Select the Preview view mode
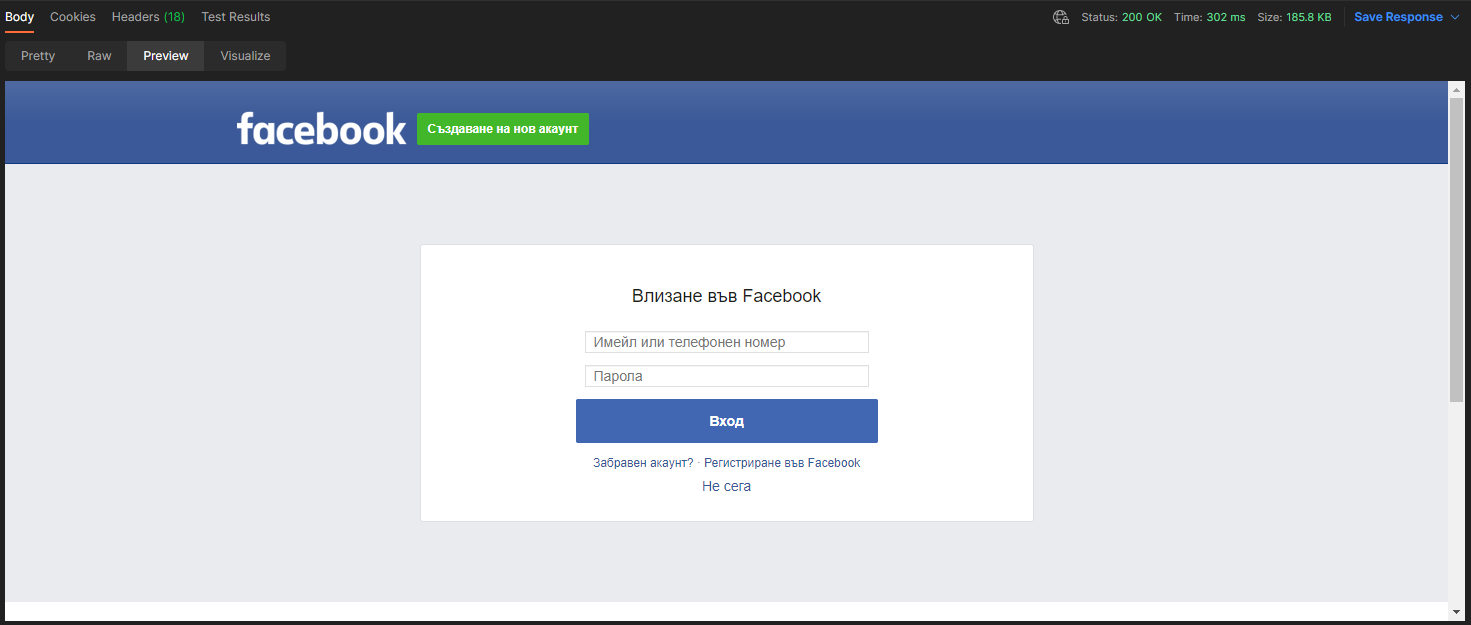The width and height of the screenshot is (1471, 625). click(x=166, y=56)
